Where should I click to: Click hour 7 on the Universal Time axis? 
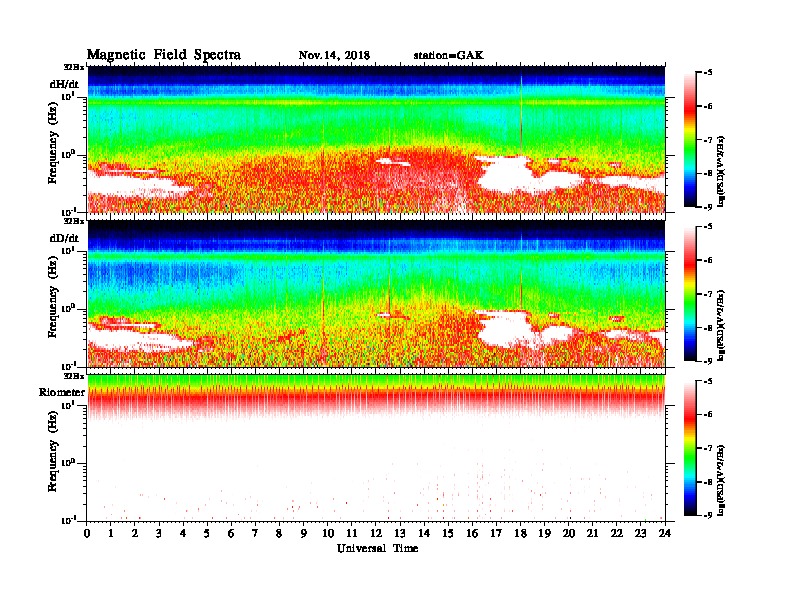(256, 534)
